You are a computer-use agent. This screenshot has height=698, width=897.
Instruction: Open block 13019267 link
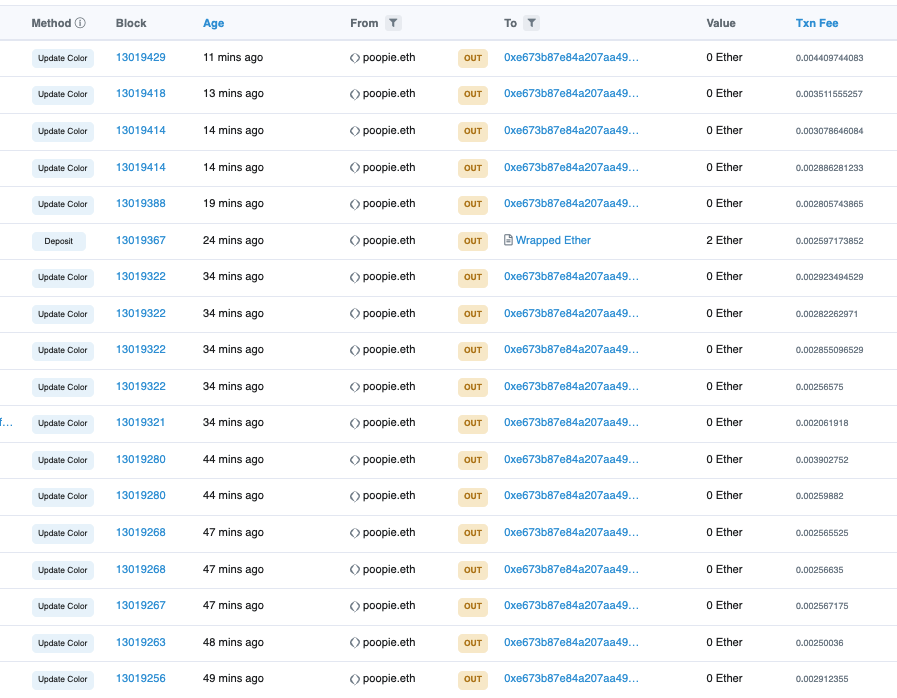pos(141,605)
